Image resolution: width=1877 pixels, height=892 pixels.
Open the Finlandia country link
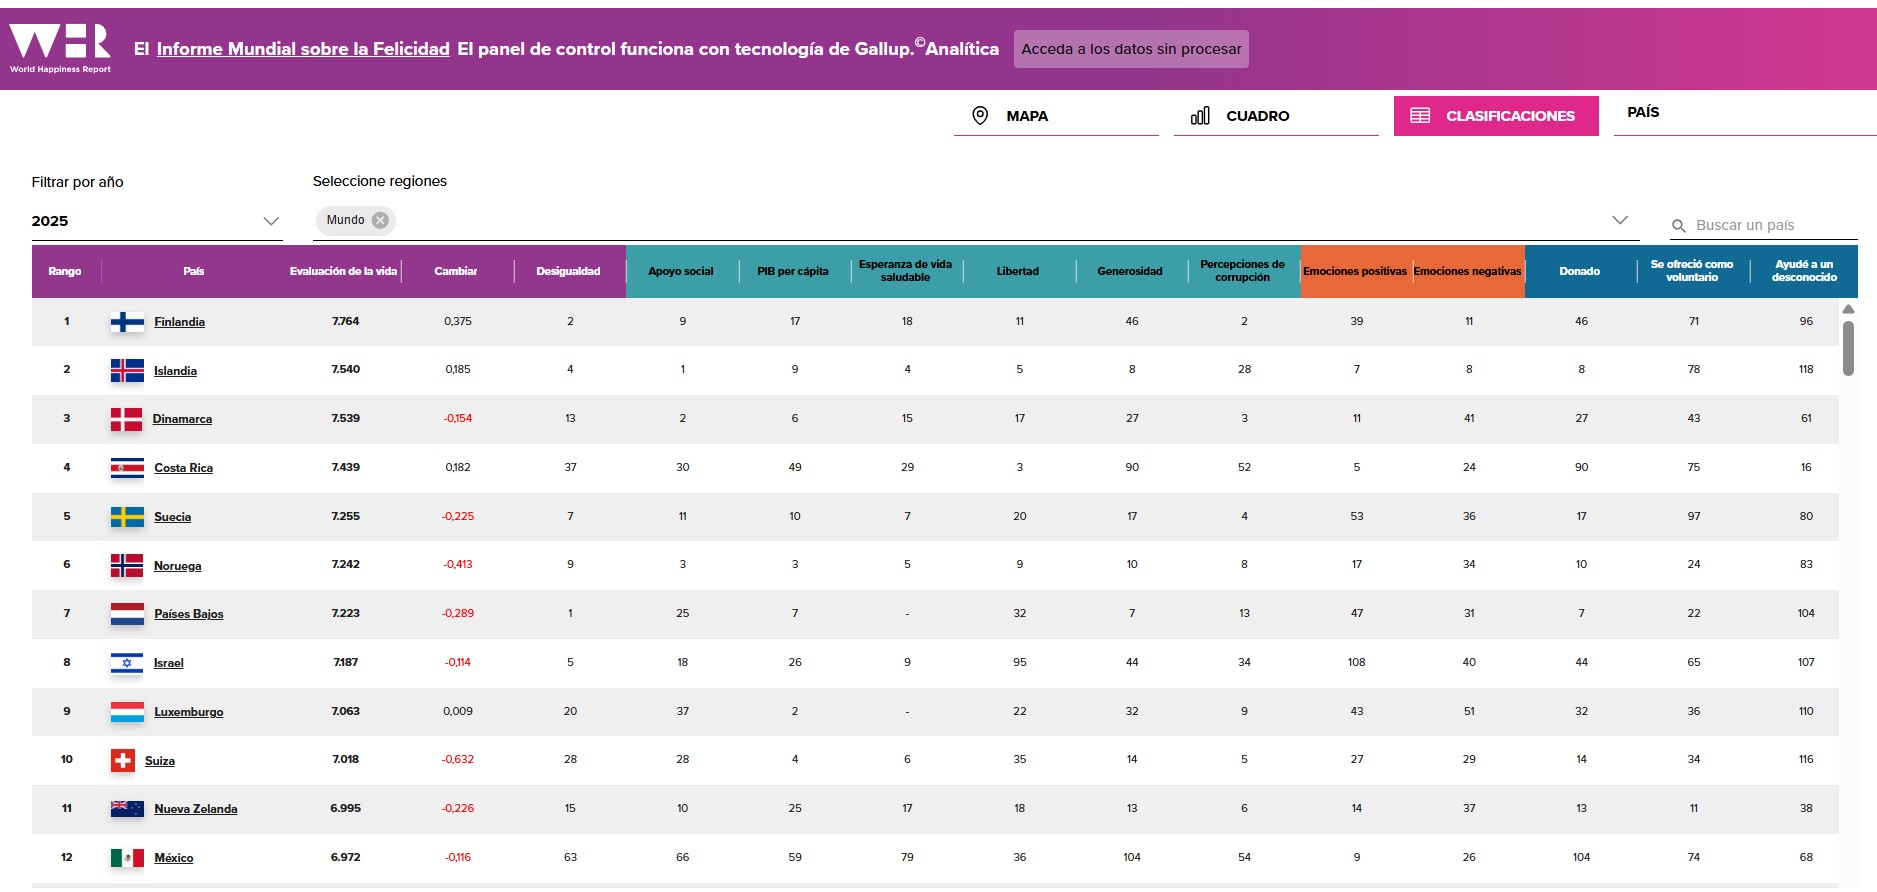point(179,322)
